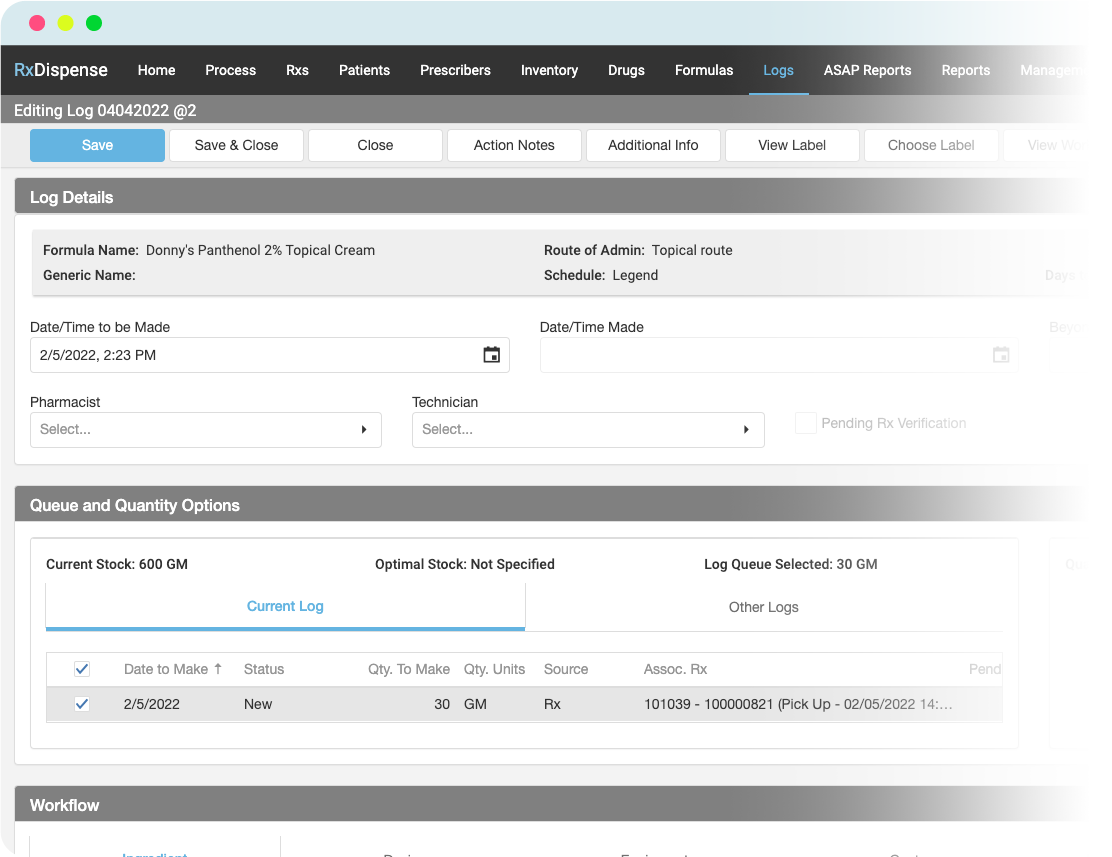Viewport: 1112px width, 857px height.
Task: Open calendar picker for Date/Time to be Made
Action: [x=491, y=355]
